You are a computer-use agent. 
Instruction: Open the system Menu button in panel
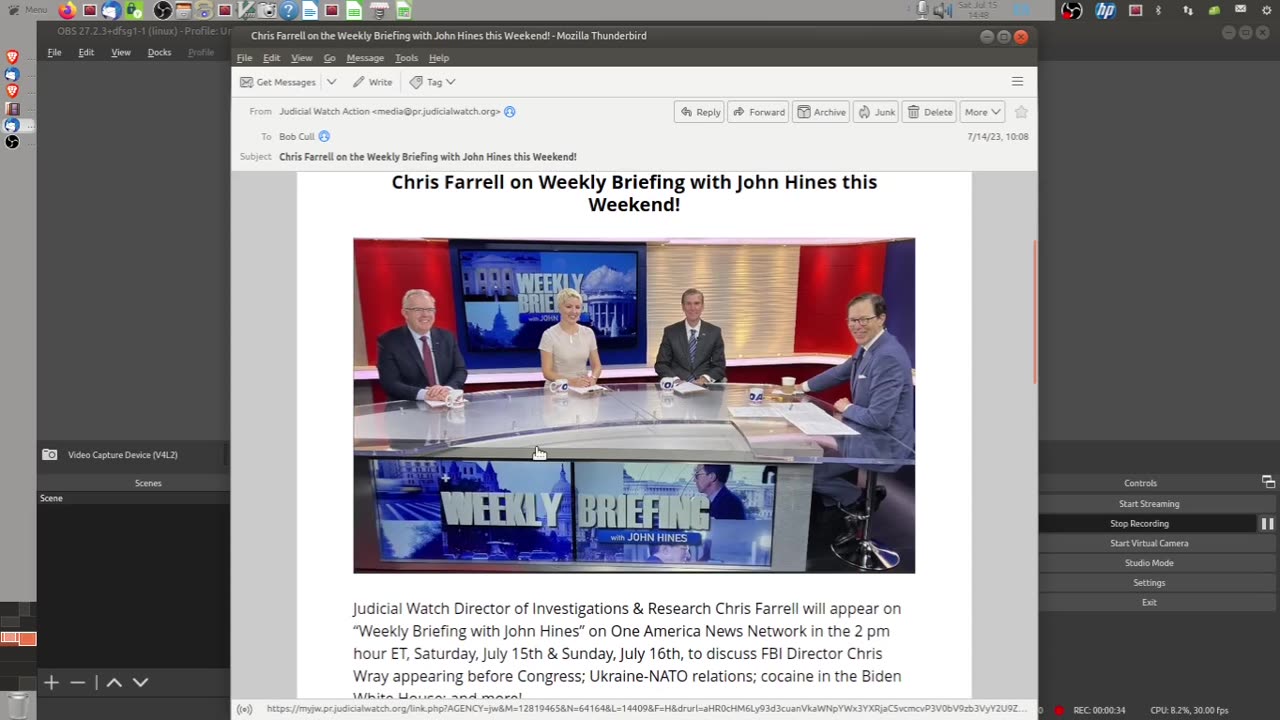(x=26, y=10)
